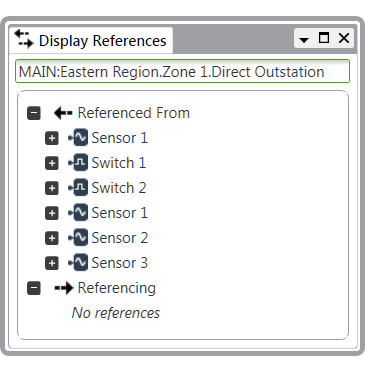The height and width of the screenshot is (374, 365).
Task: Expand the Switch 1 node
Action: coord(52,163)
